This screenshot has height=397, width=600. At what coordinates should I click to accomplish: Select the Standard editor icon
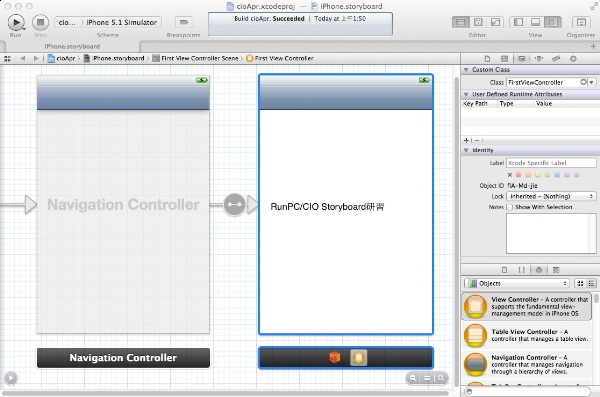pos(461,22)
